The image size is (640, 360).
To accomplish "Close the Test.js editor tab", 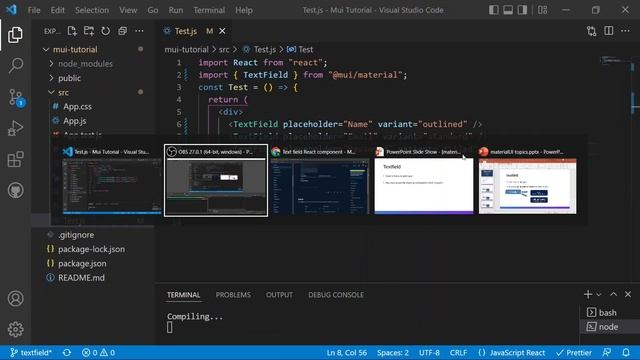I will [x=222, y=31].
